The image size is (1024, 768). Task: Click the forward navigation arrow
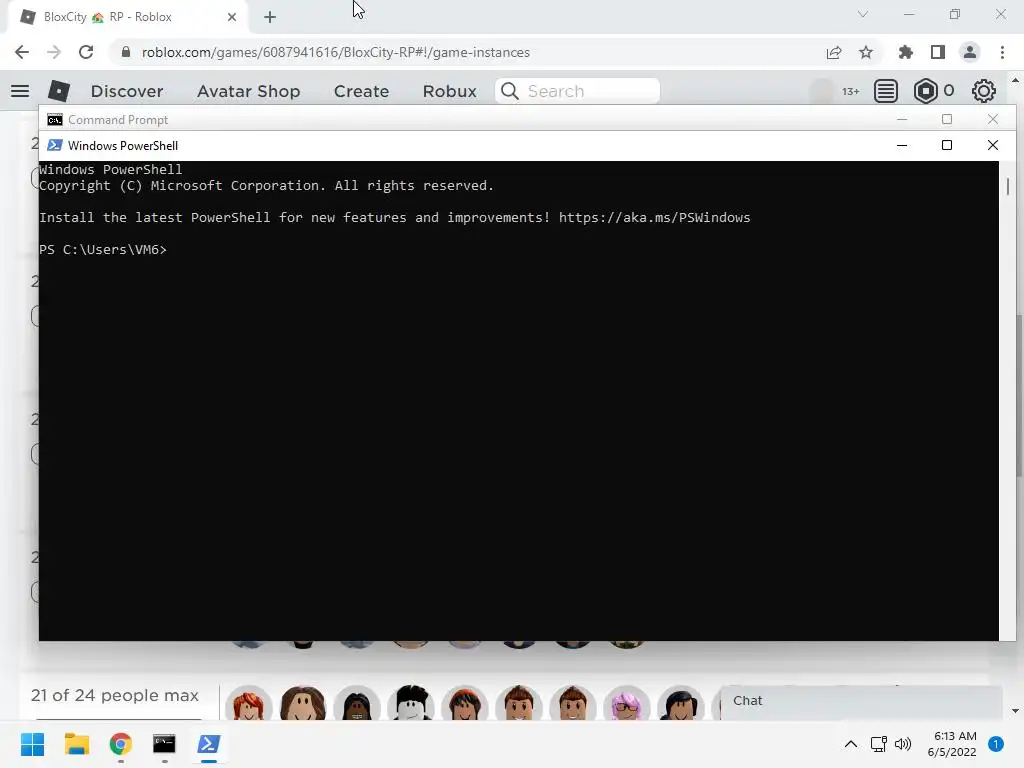(54, 52)
